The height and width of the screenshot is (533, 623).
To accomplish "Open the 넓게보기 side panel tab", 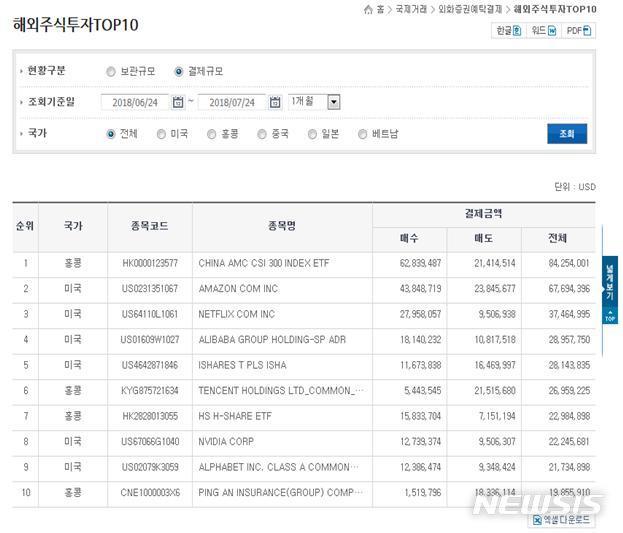I will click(610, 283).
